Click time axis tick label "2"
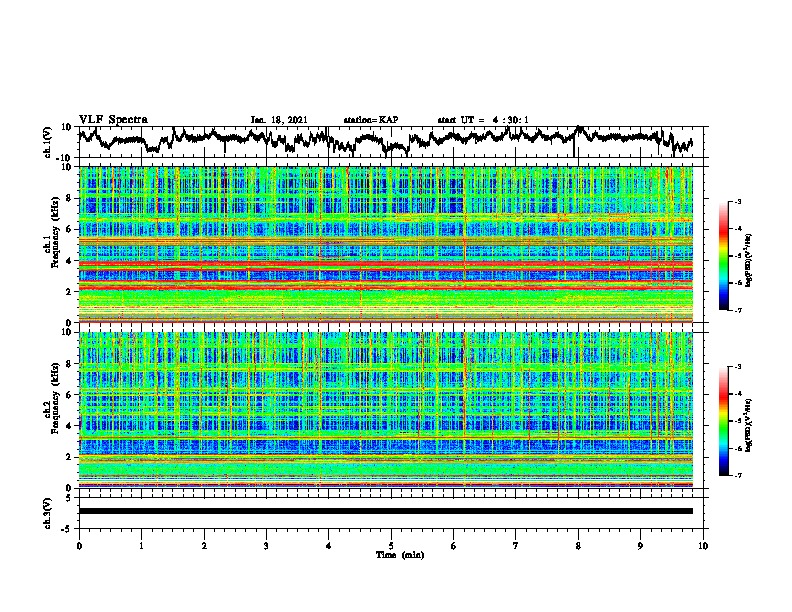The width and height of the screenshot is (792, 612). pyautogui.click(x=204, y=546)
